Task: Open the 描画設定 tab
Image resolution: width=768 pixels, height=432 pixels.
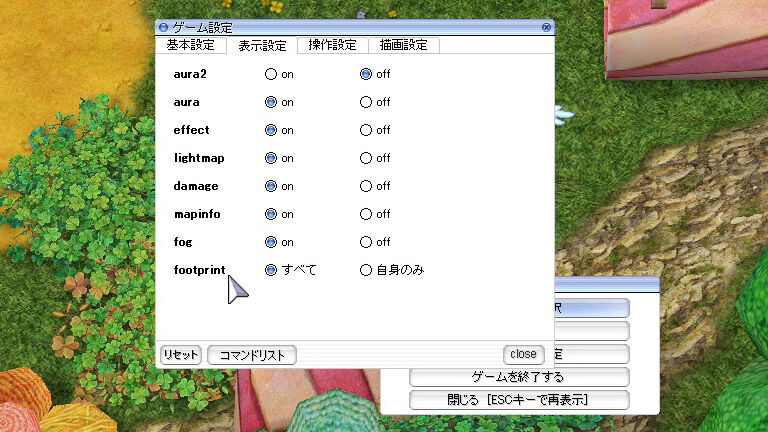Action: (404, 45)
